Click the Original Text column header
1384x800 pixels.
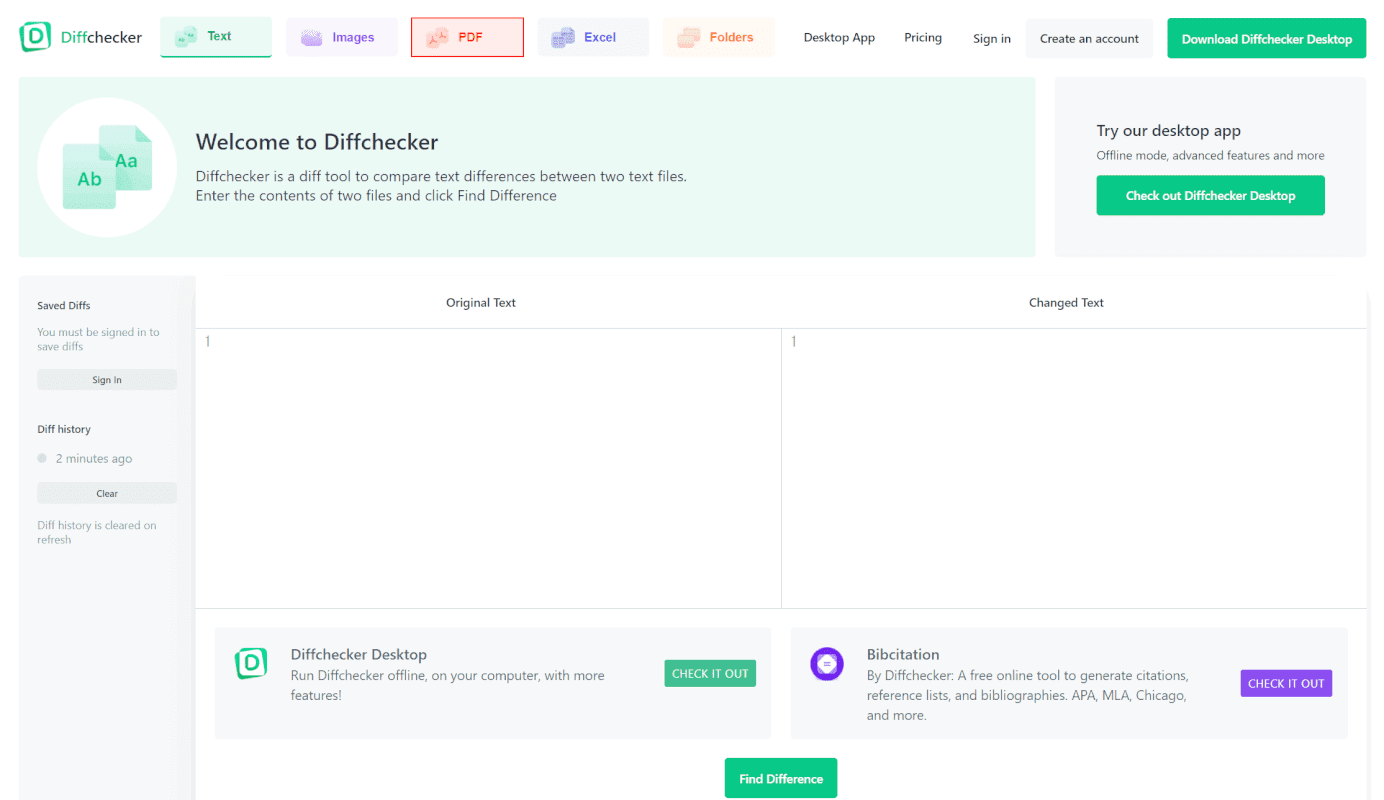(x=481, y=303)
